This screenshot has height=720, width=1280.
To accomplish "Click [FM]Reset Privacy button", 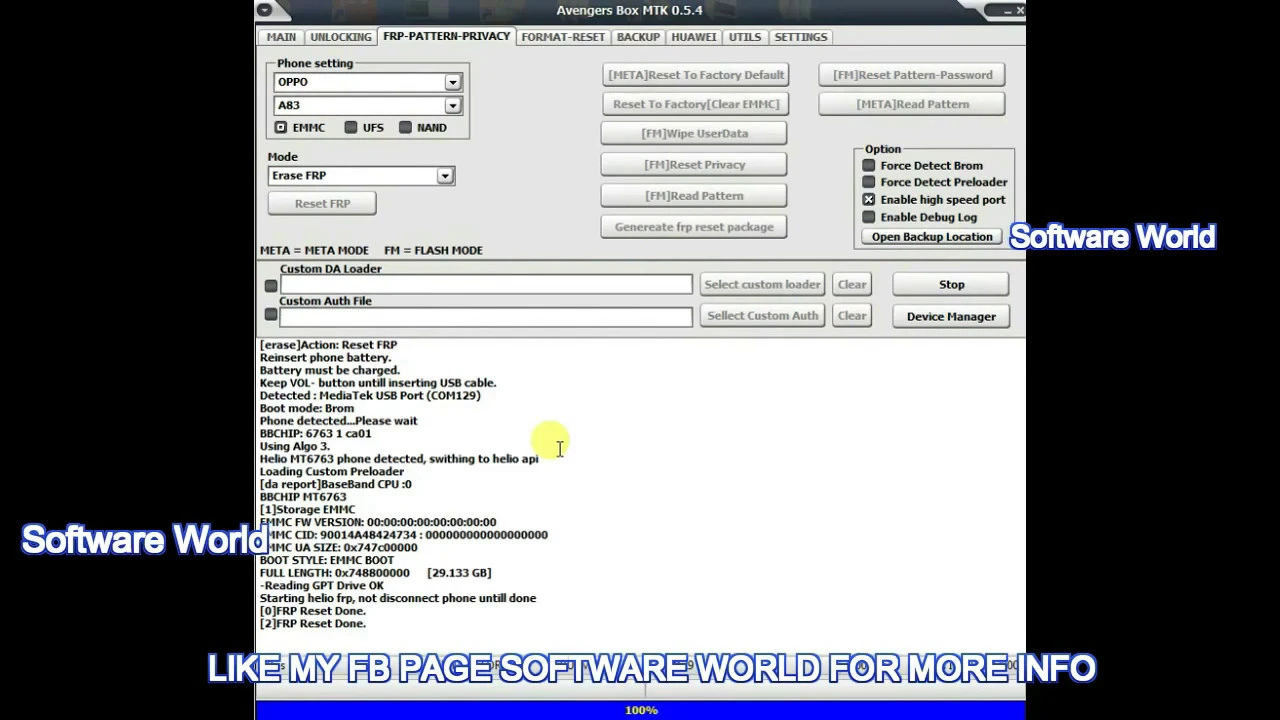I will [x=694, y=164].
